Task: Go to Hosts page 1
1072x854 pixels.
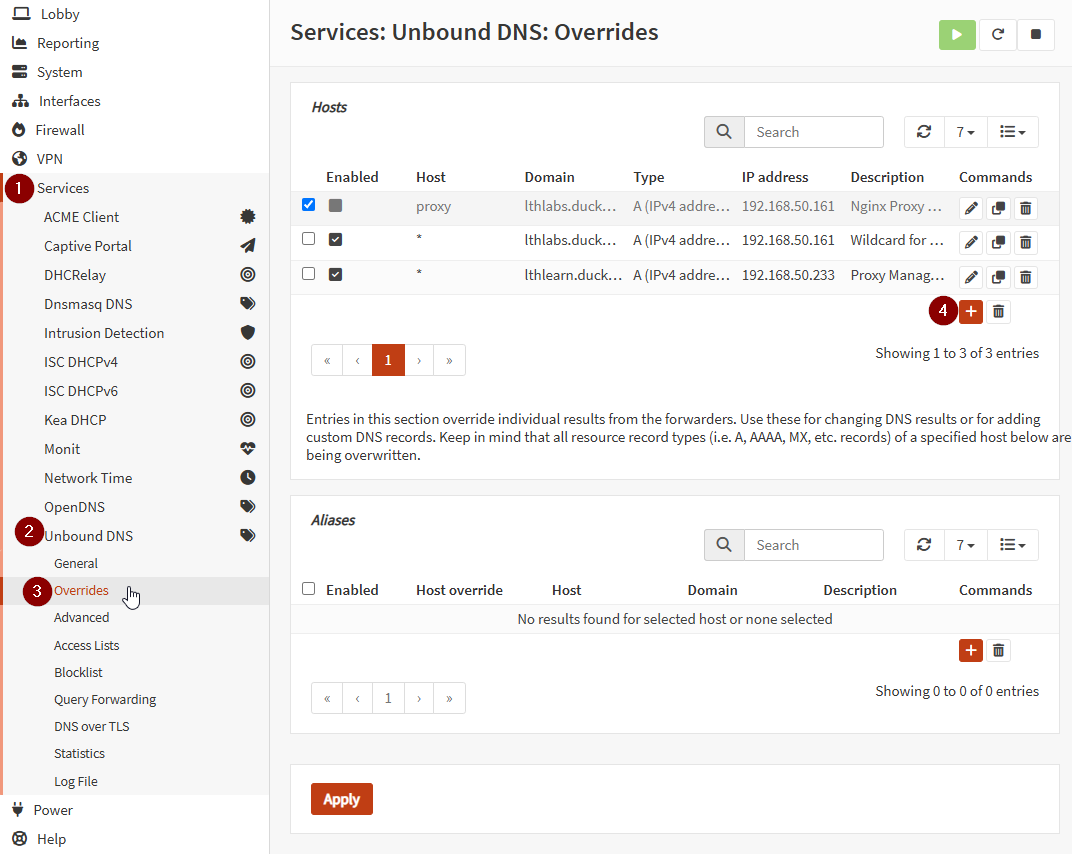Action: (388, 360)
